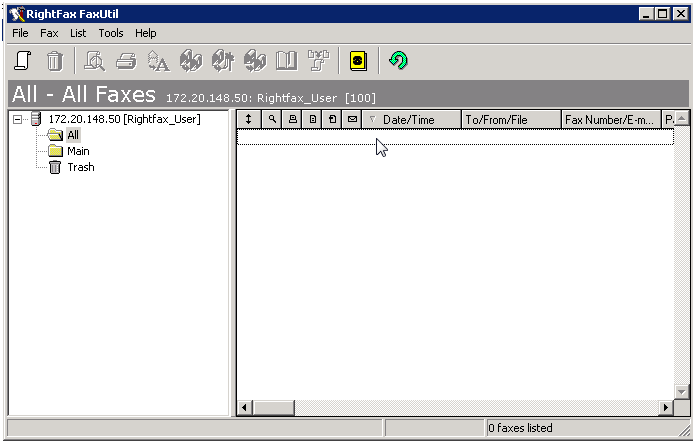Image resolution: width=695 pixels, height=443 pixels.
Task: Select the All folder in tree
Action: tap(73, 135)
